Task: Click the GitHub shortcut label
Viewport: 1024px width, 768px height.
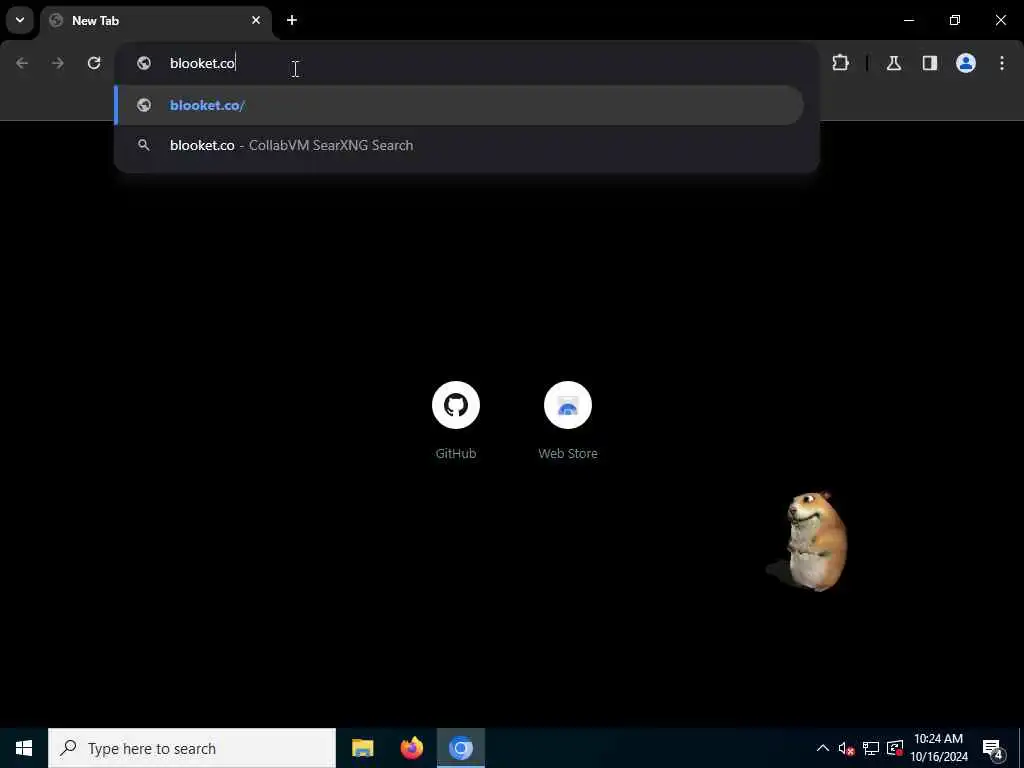Action: click(456, 453)
